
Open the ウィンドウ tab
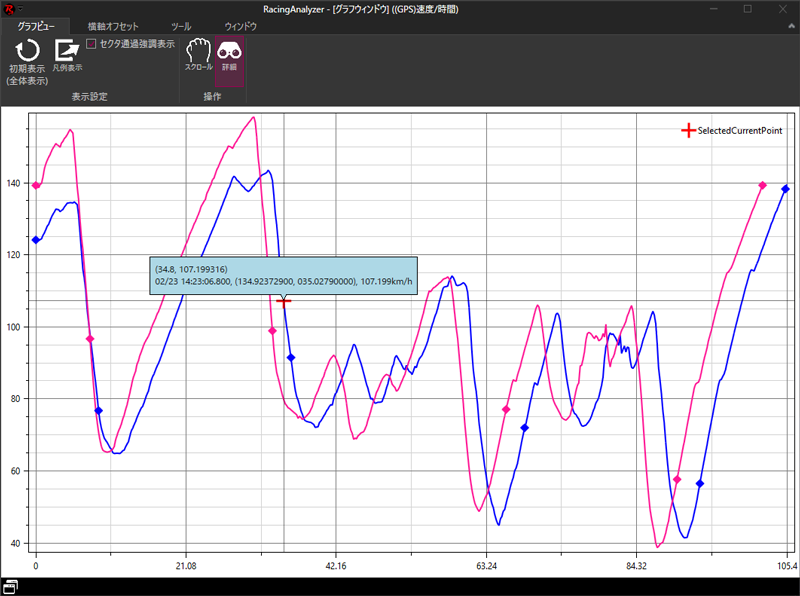click(240, 26)
